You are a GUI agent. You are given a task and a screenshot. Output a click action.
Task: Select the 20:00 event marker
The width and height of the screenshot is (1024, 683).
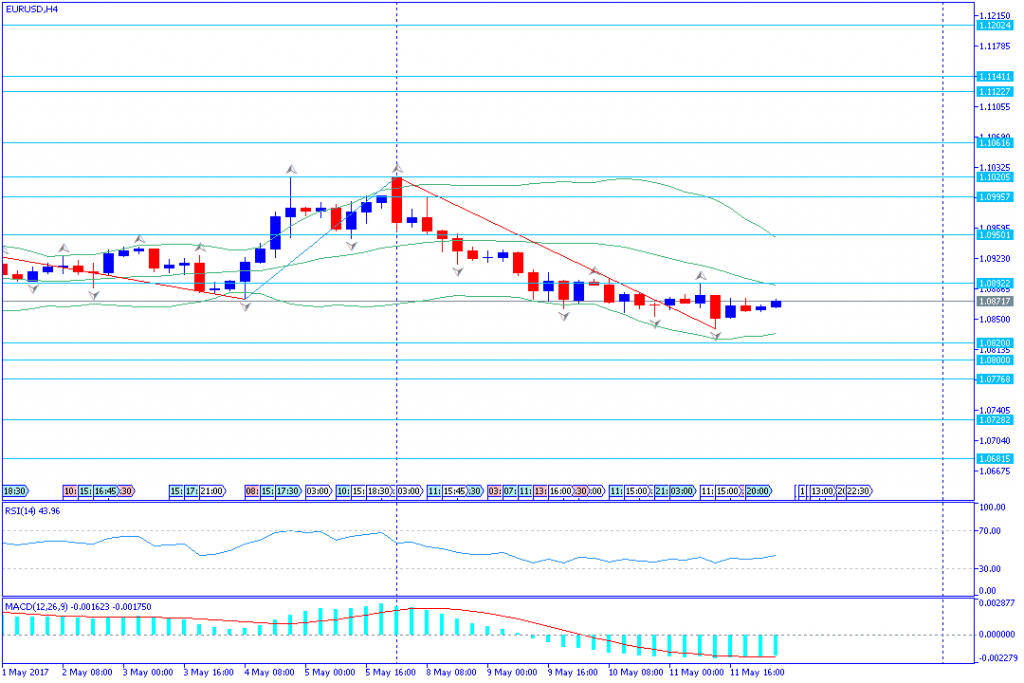(757, 491)
